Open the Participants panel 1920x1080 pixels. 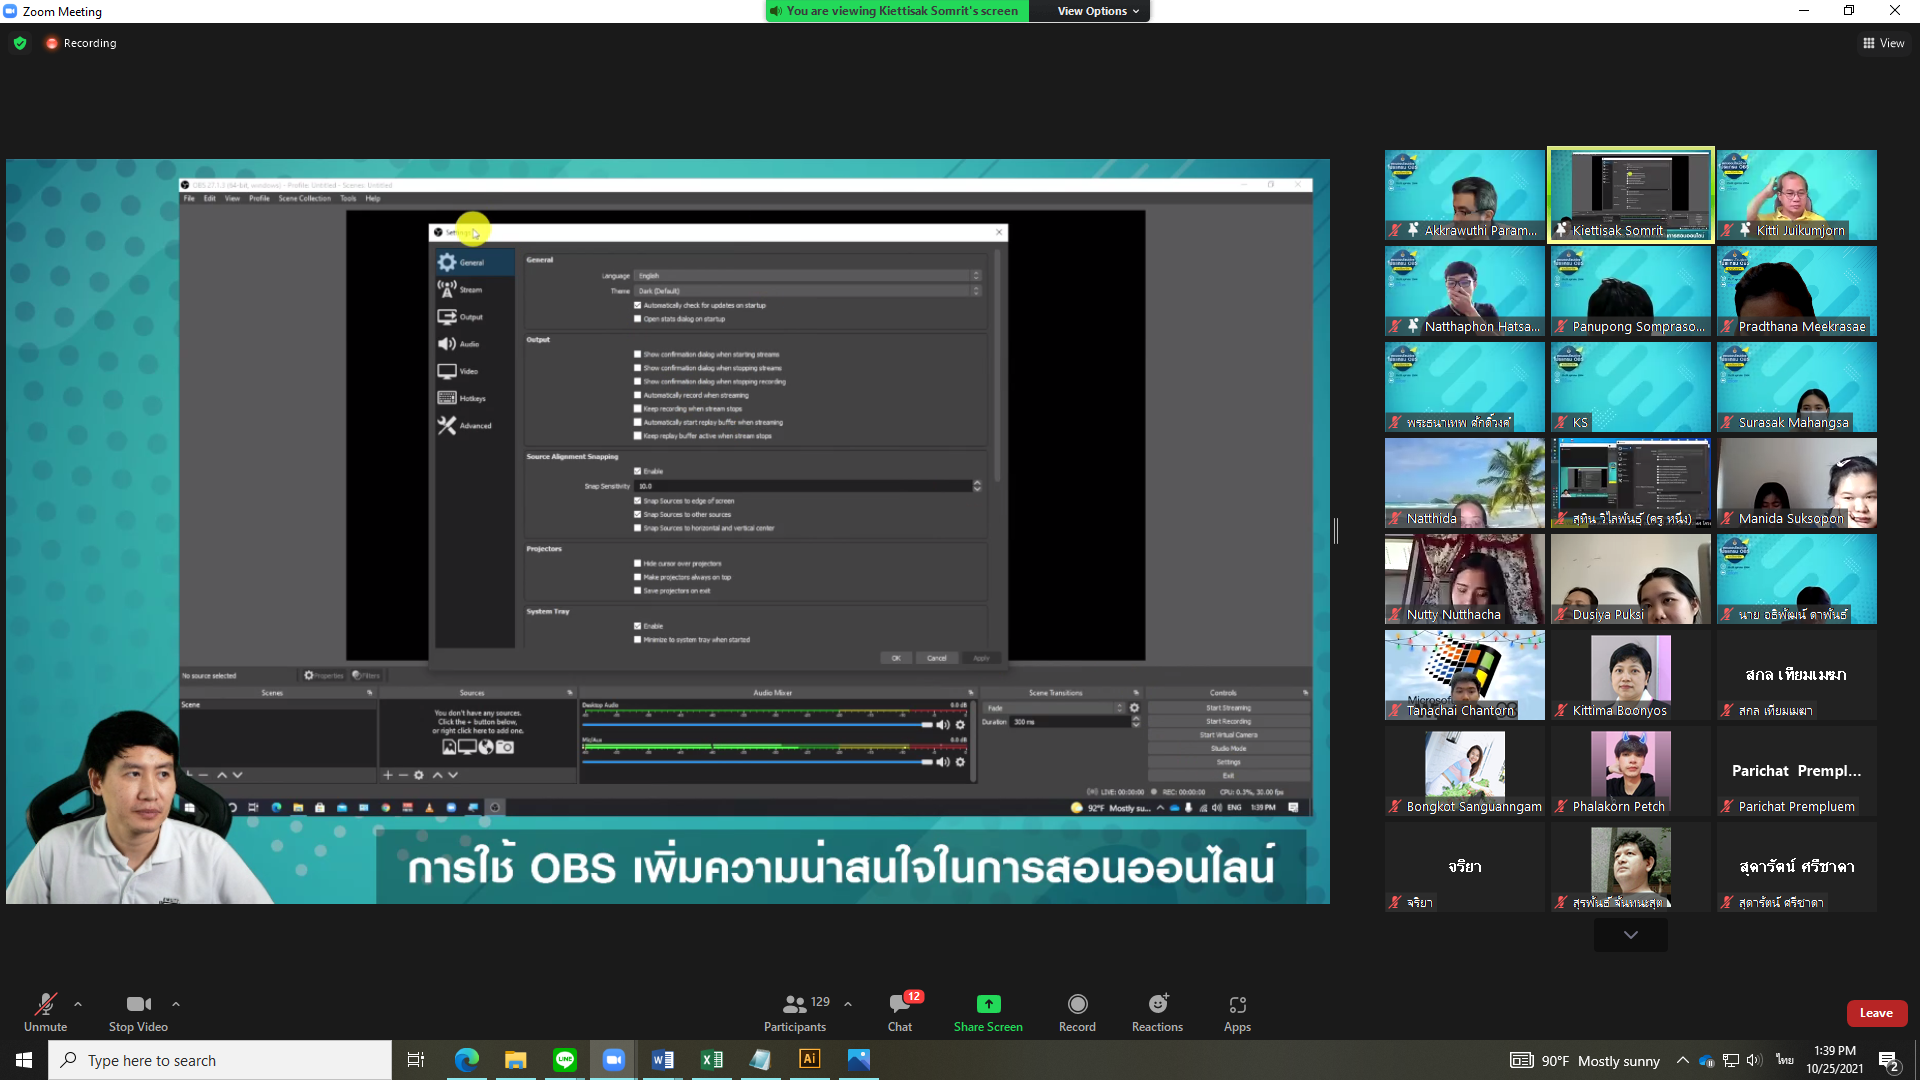coord(796,1012)
